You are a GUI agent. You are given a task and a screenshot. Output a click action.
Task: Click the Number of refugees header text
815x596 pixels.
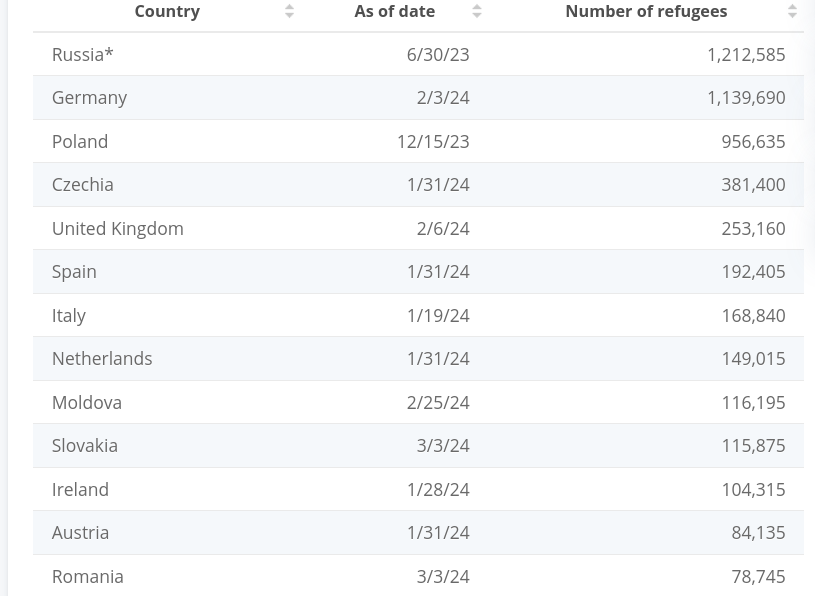[x=646, y=11]
